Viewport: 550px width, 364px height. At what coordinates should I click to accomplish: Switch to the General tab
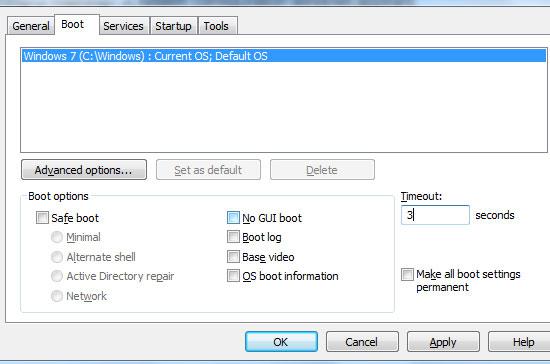tap(31, 26)
